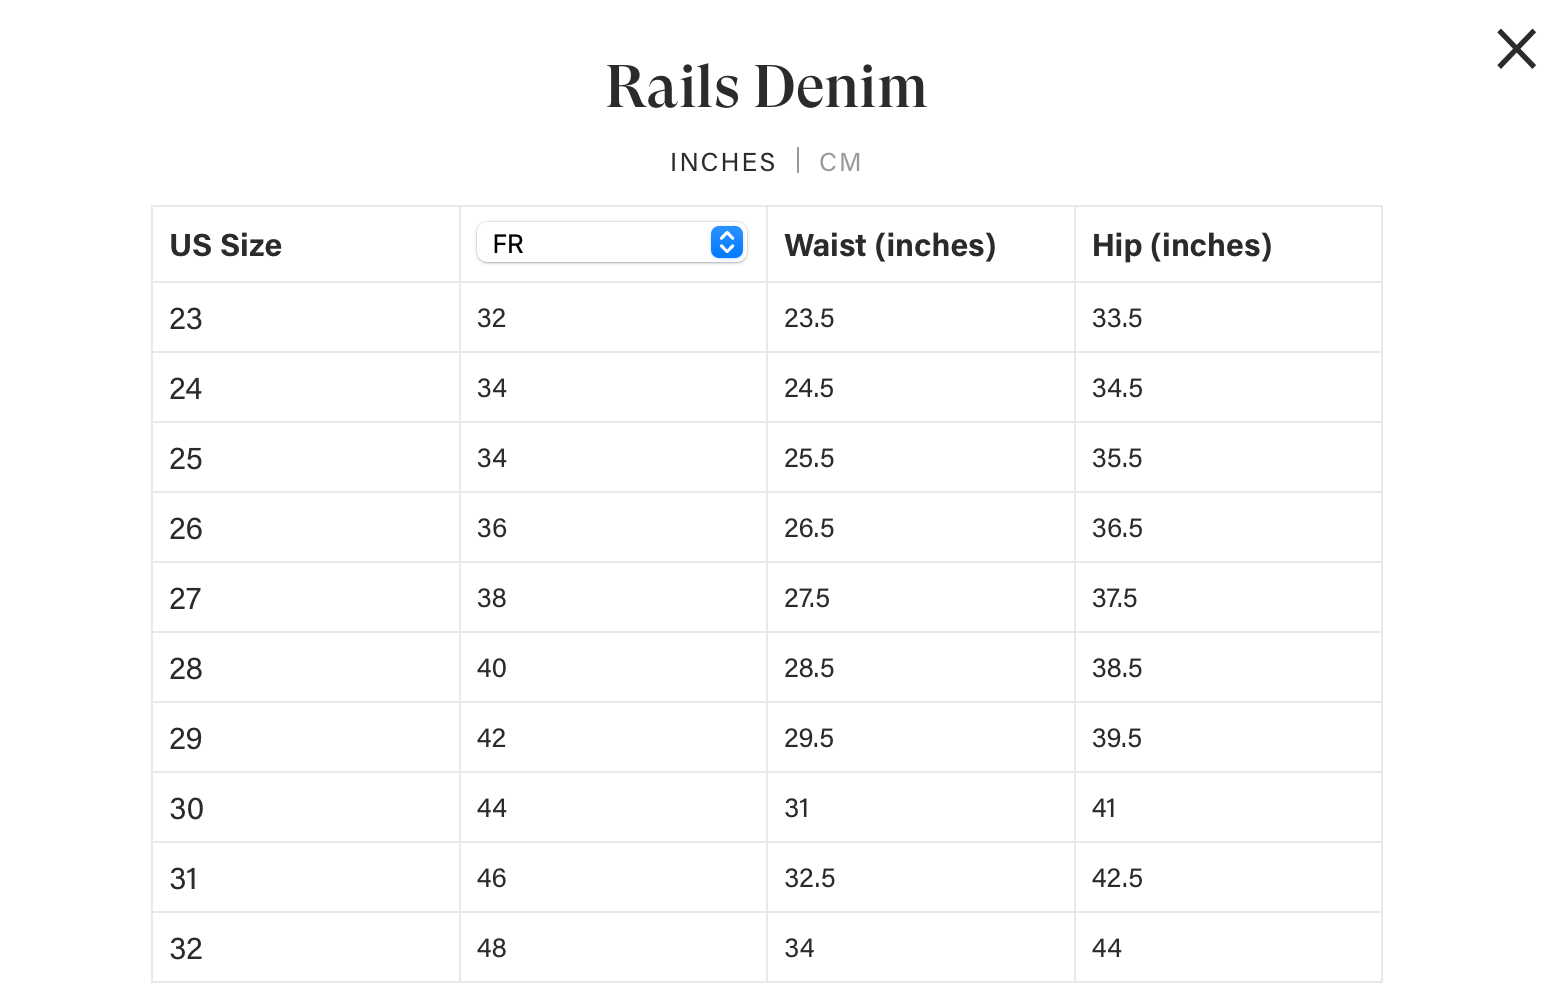
Task: Click waist measurement 24.5 cell
Action: coord(809,389)
